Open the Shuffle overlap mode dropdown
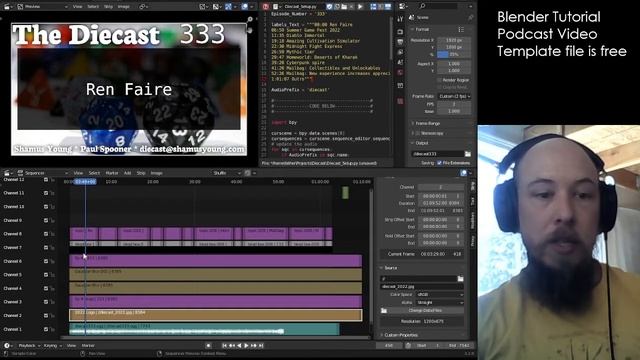640x360 pixels. coord(227,173)
